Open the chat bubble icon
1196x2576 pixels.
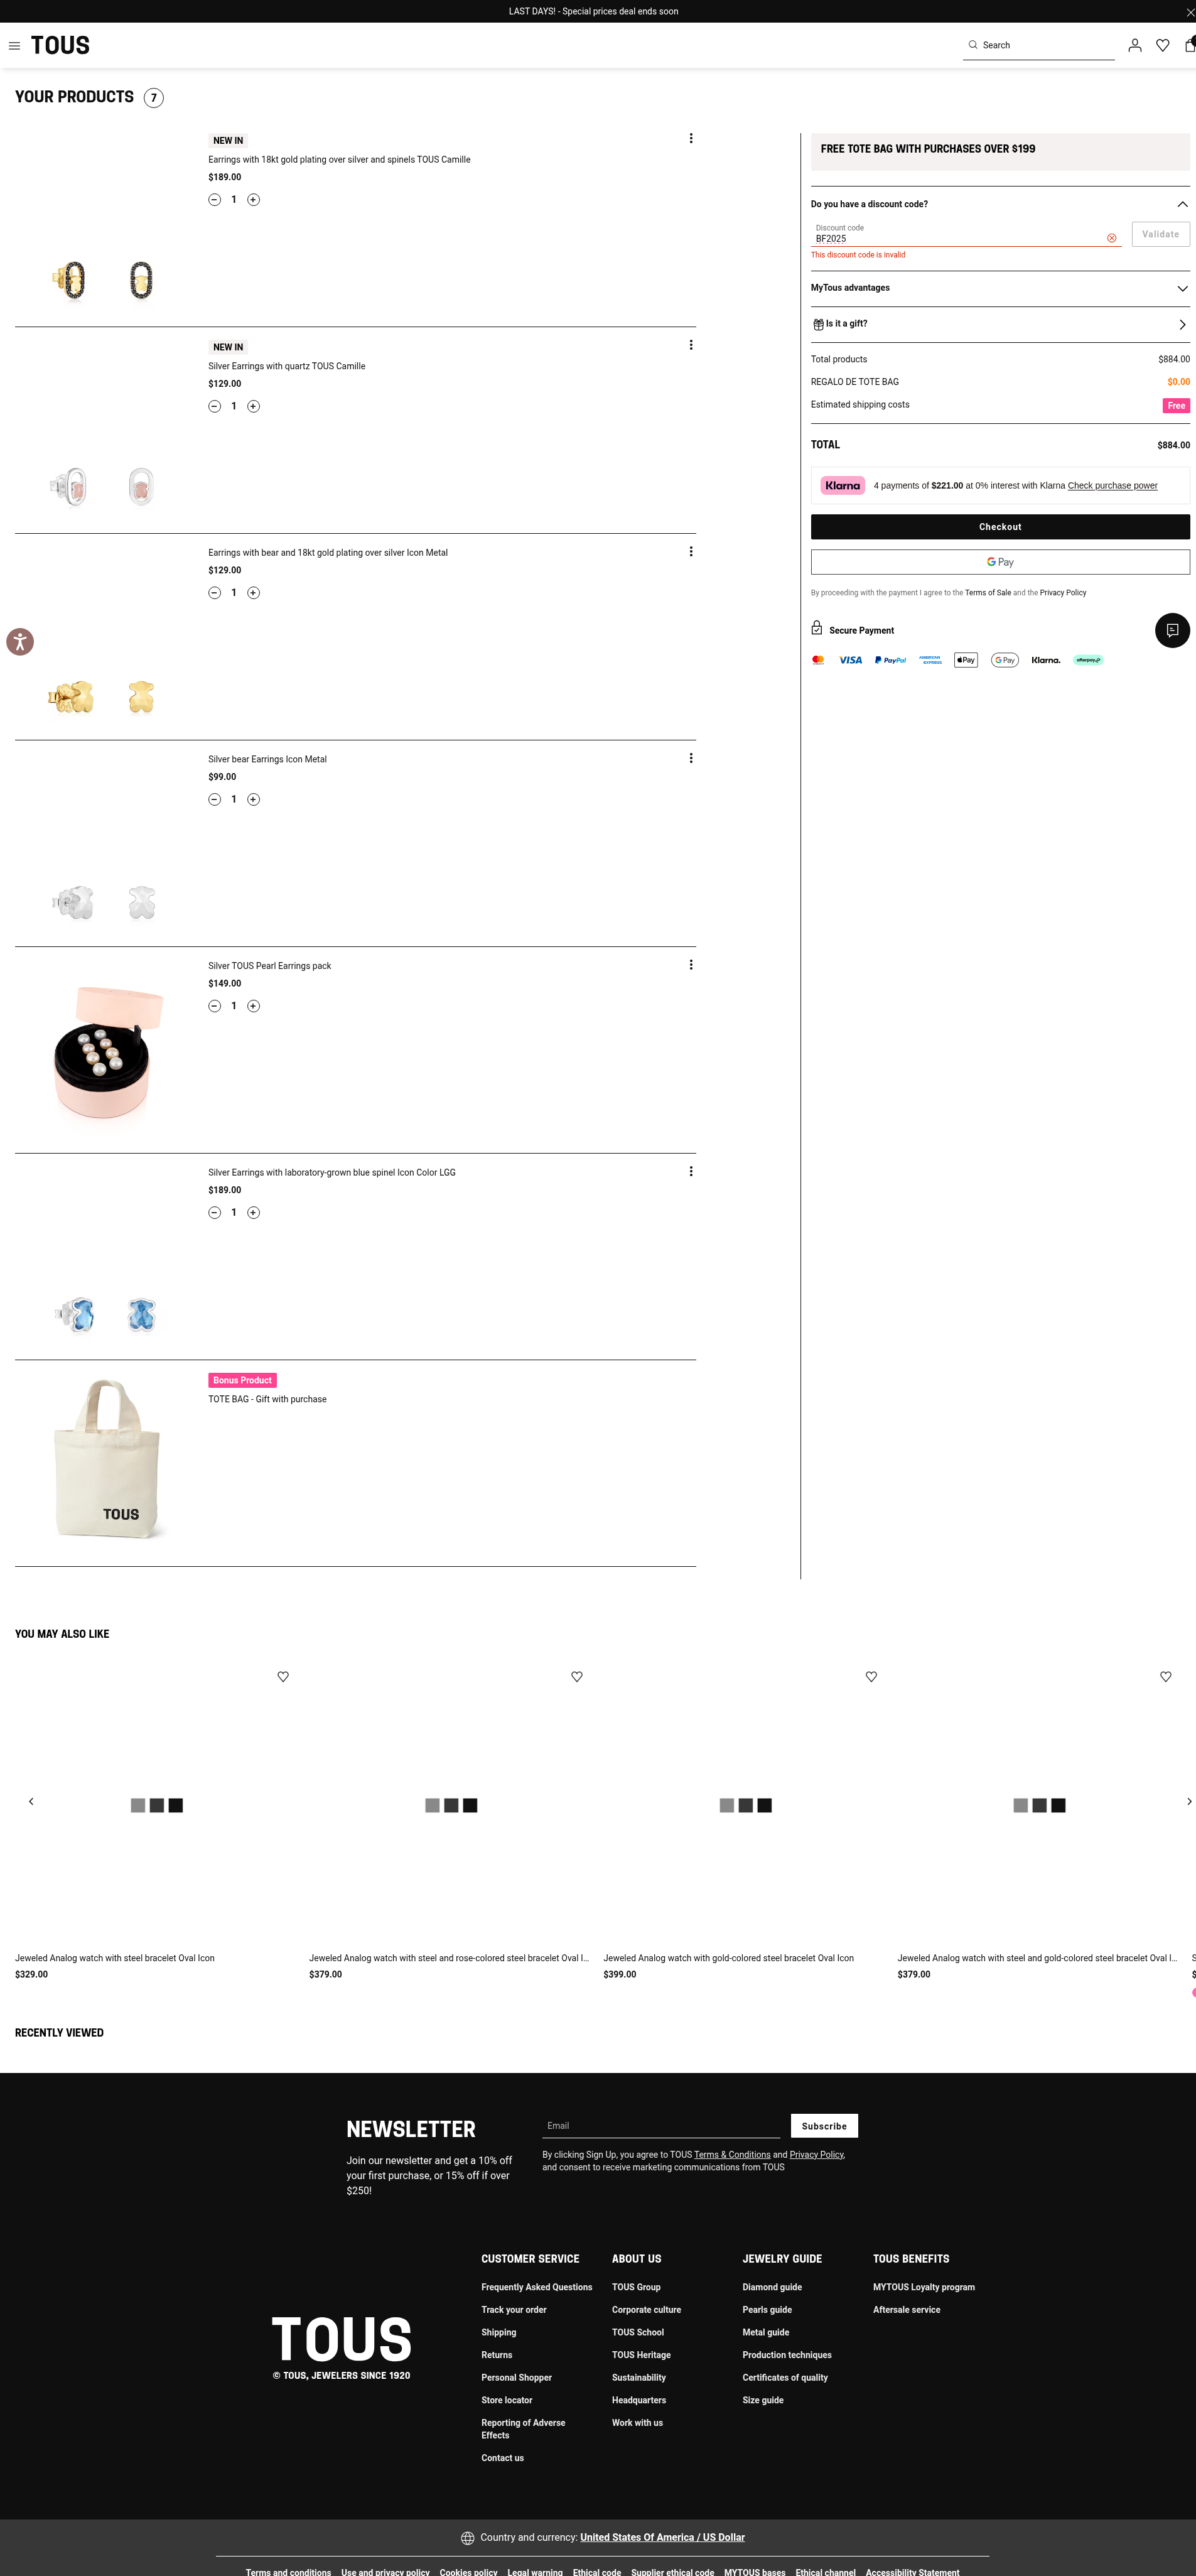pos(1172,630)
